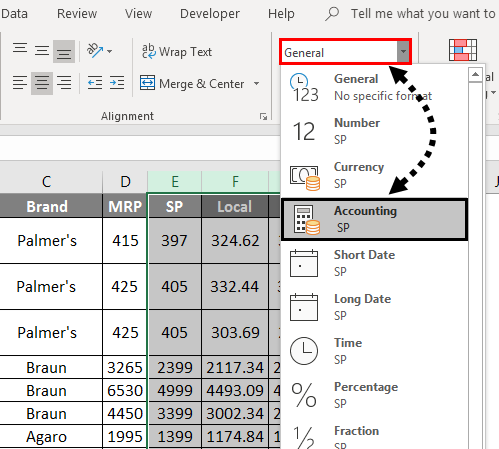This screenshot has height=449, width=499.
Task: Click the Agaro brand cell
Action: click(x=51, y=436)
